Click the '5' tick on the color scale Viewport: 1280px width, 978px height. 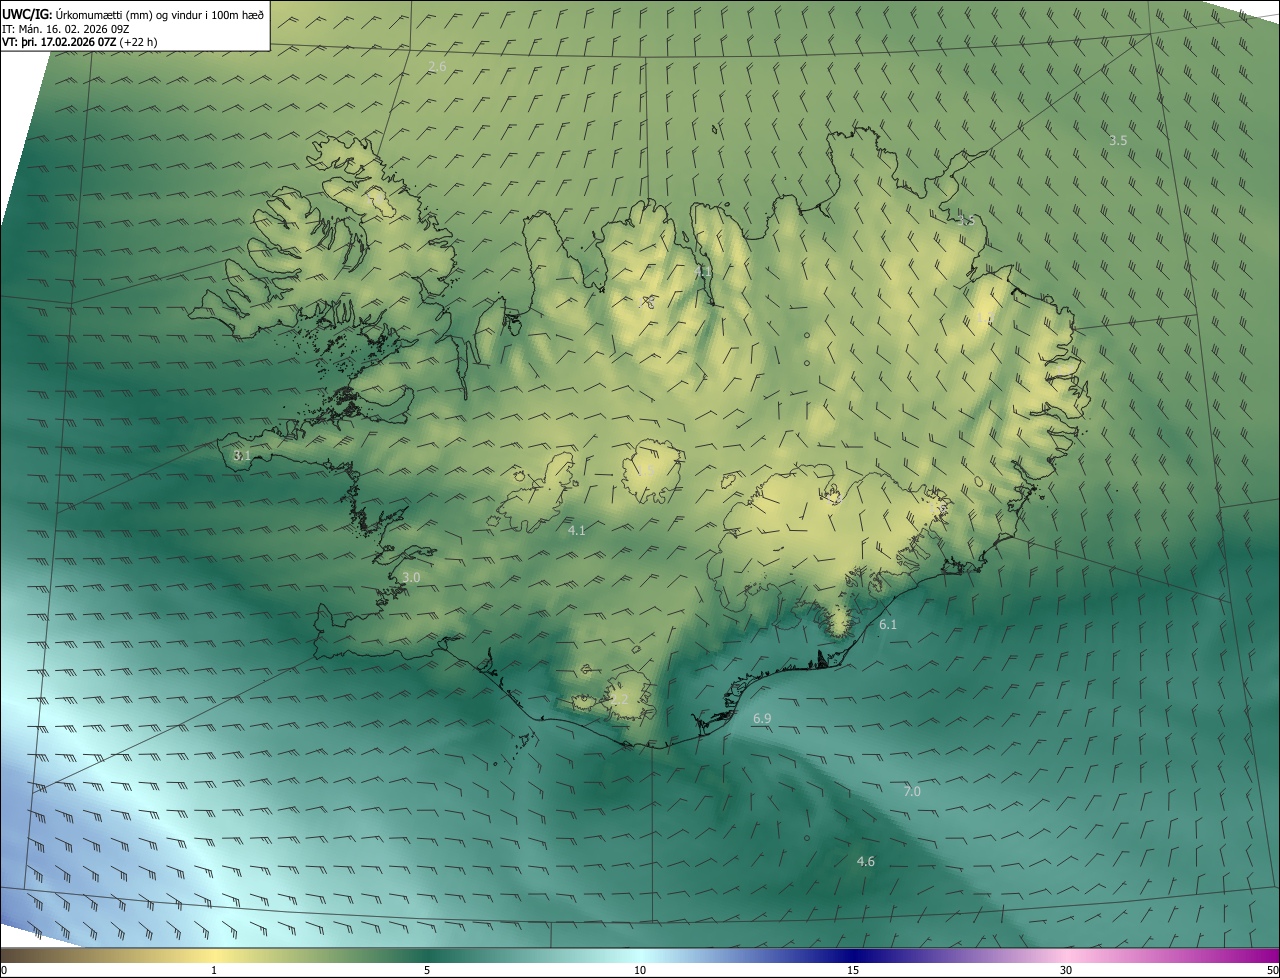tap(427, 971)
